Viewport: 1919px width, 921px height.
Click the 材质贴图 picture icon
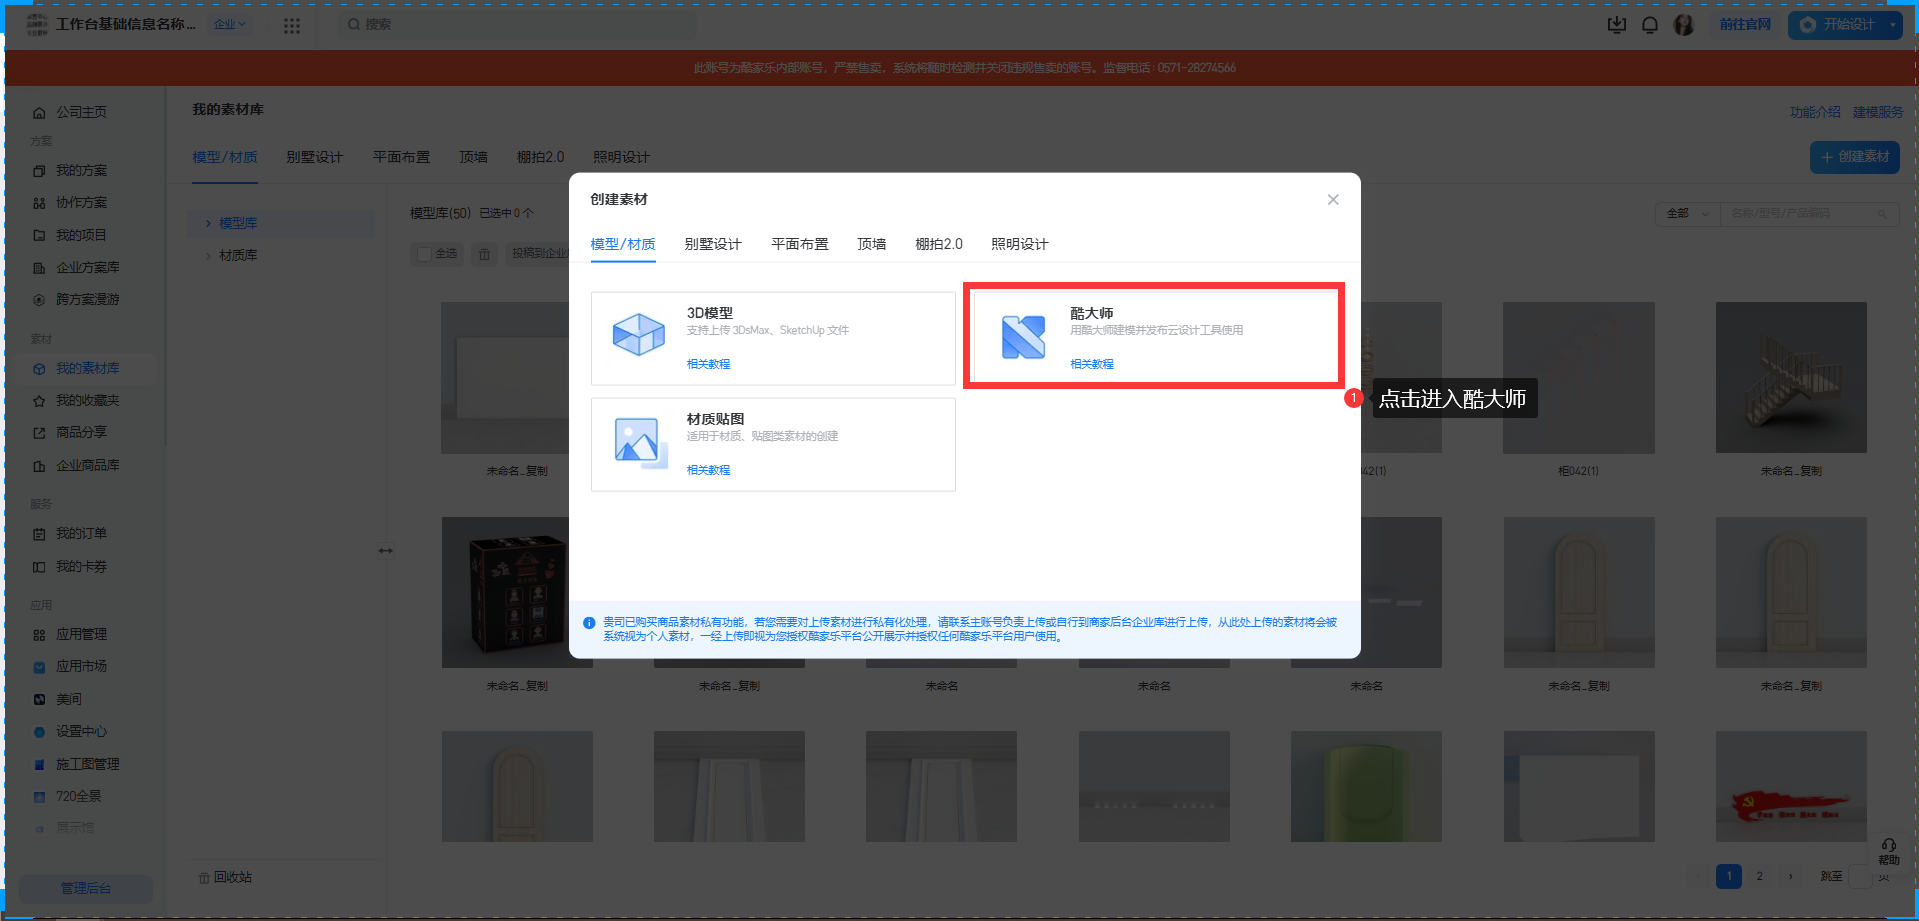(x=639, y=442)
